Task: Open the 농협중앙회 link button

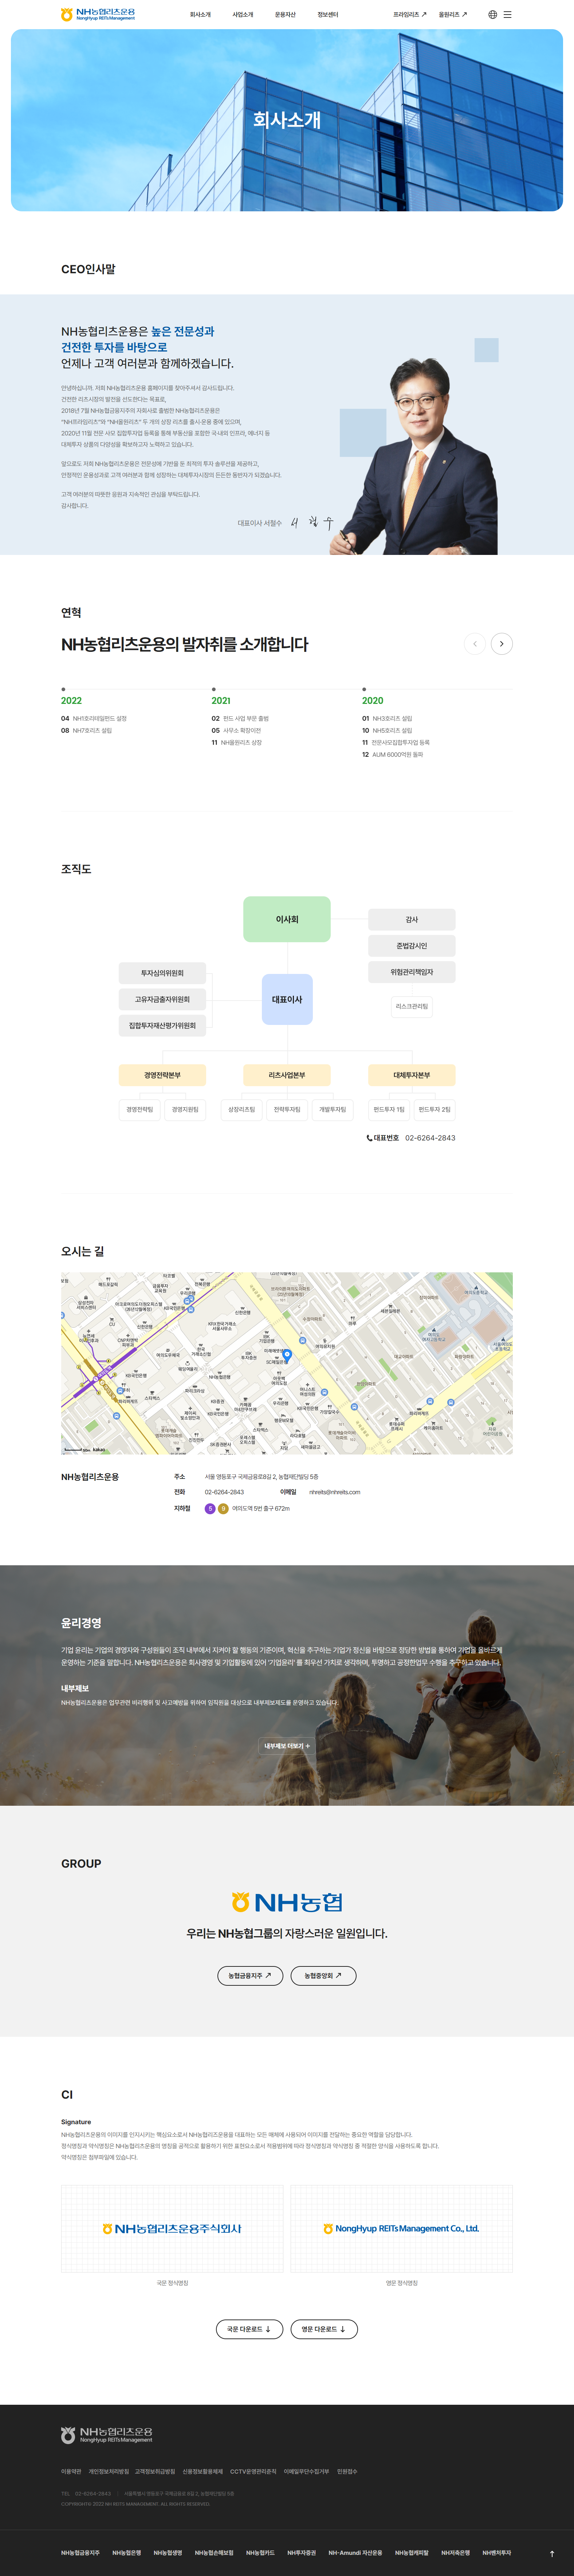Action: (323, 1976)
